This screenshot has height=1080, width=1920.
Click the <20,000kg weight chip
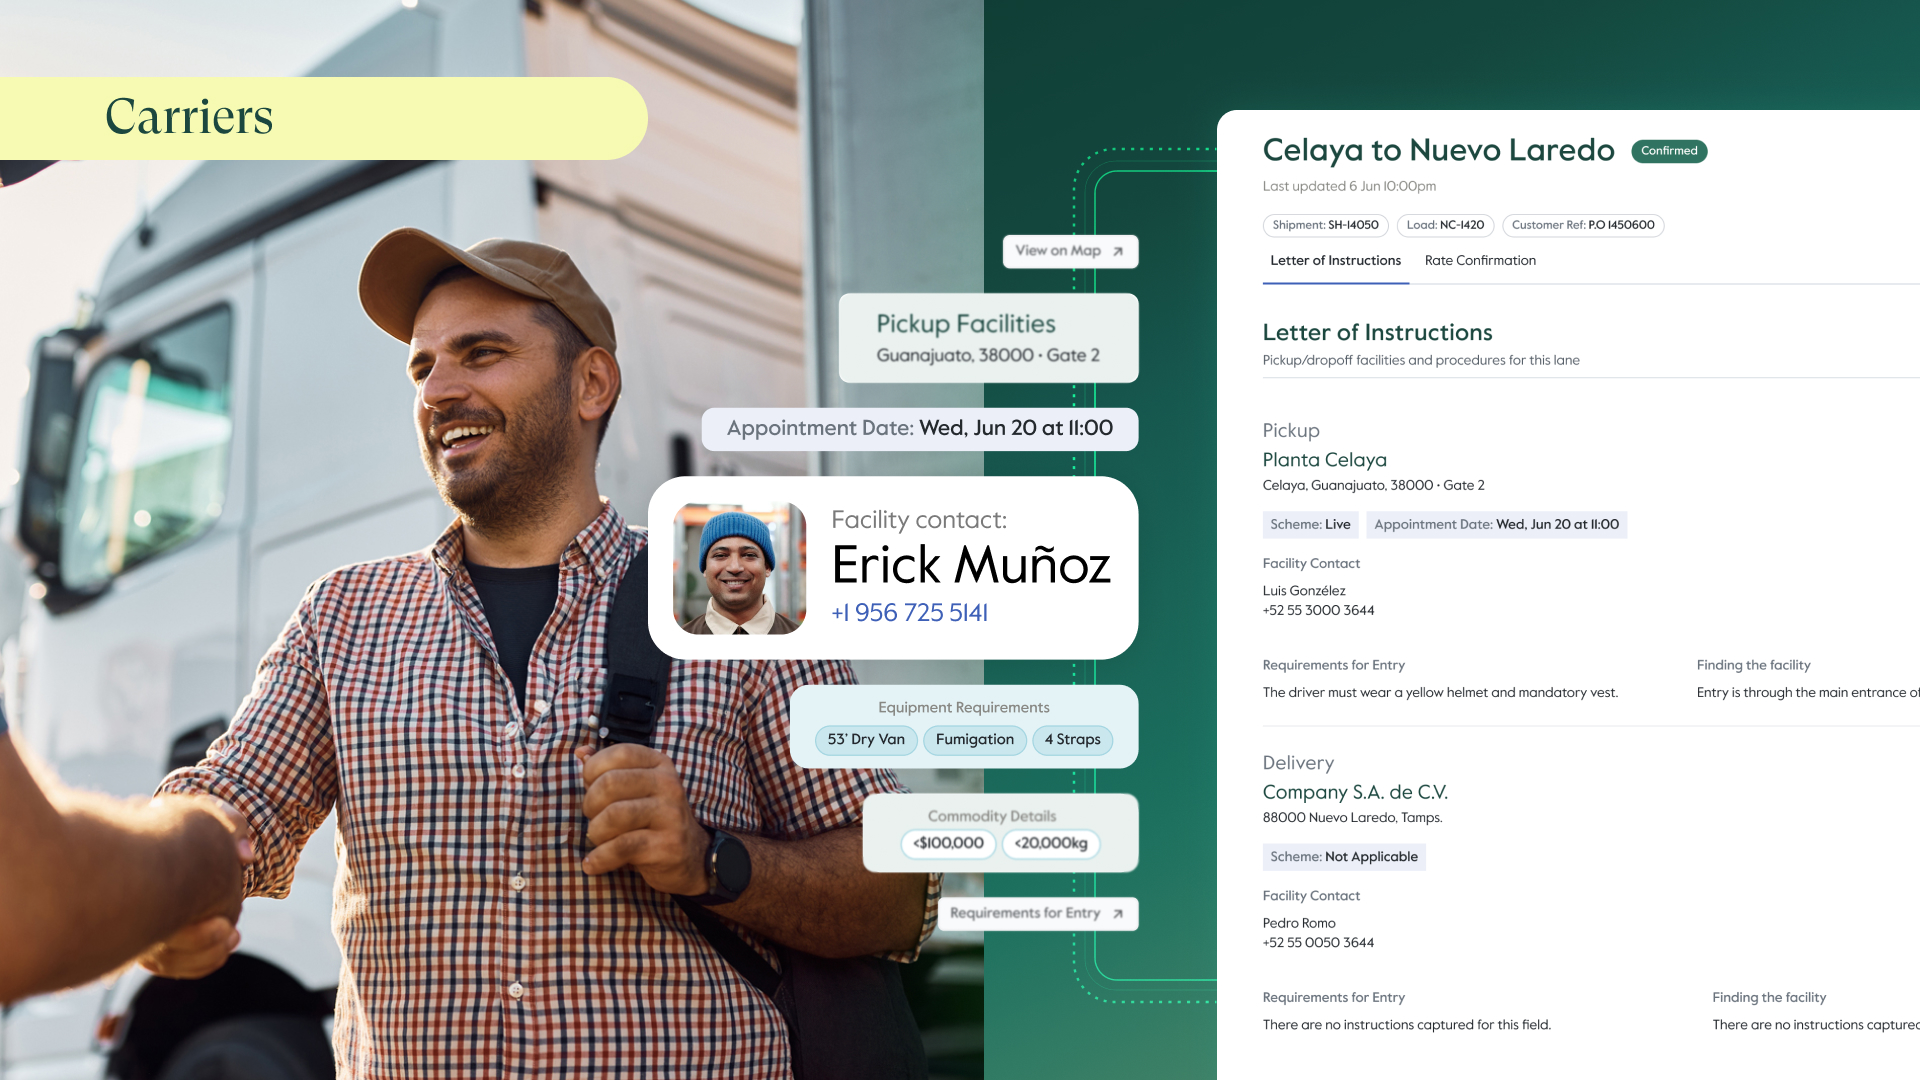pos(1051,844)
